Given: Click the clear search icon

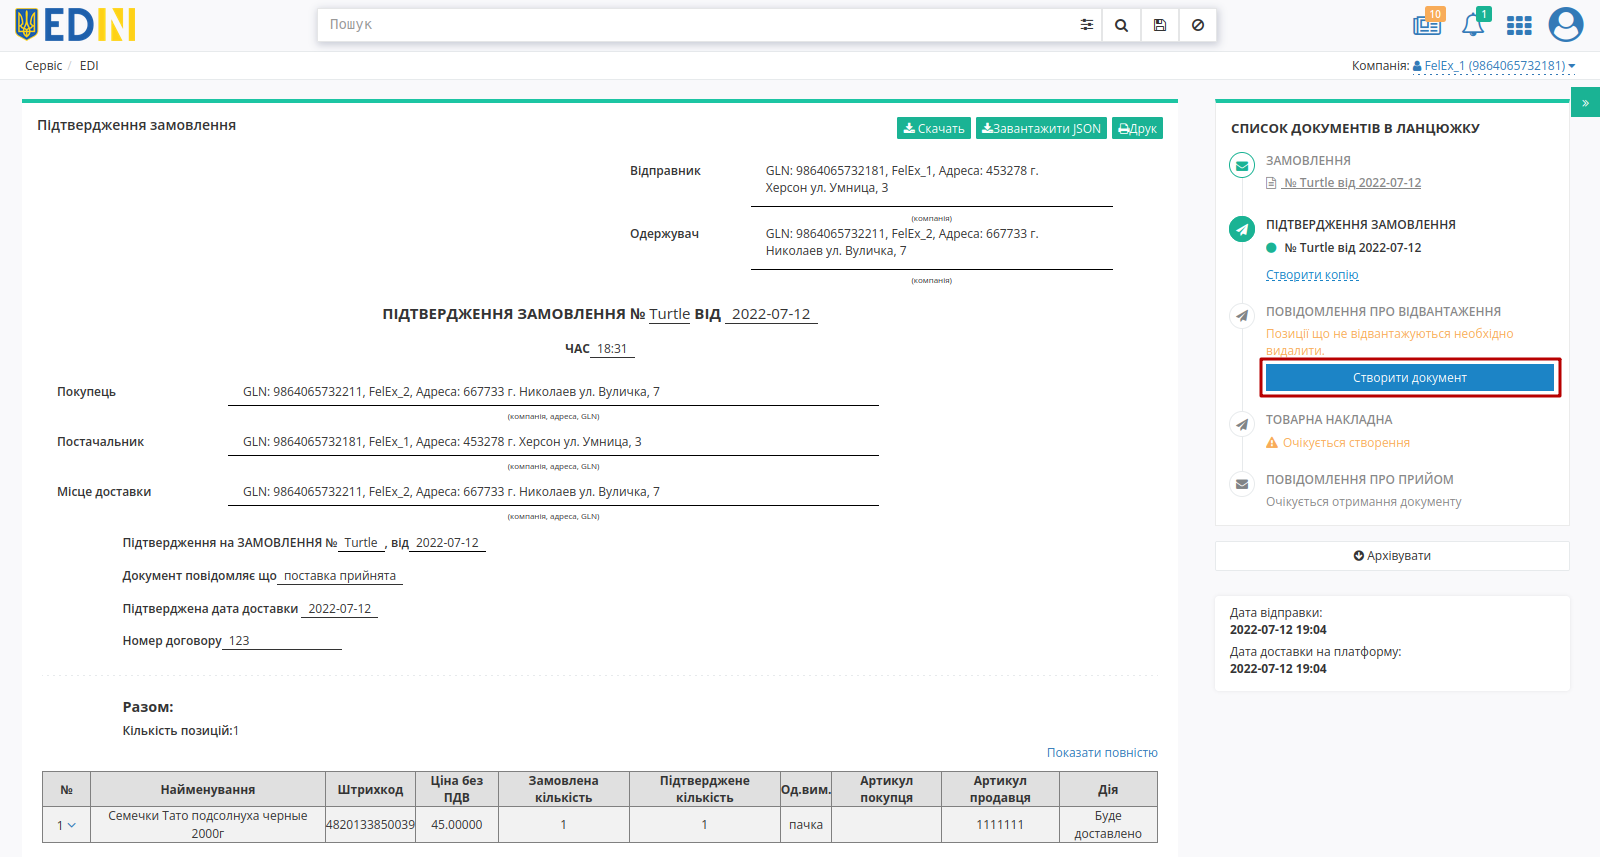Looking at the screenshot, I should point(1198,25).
